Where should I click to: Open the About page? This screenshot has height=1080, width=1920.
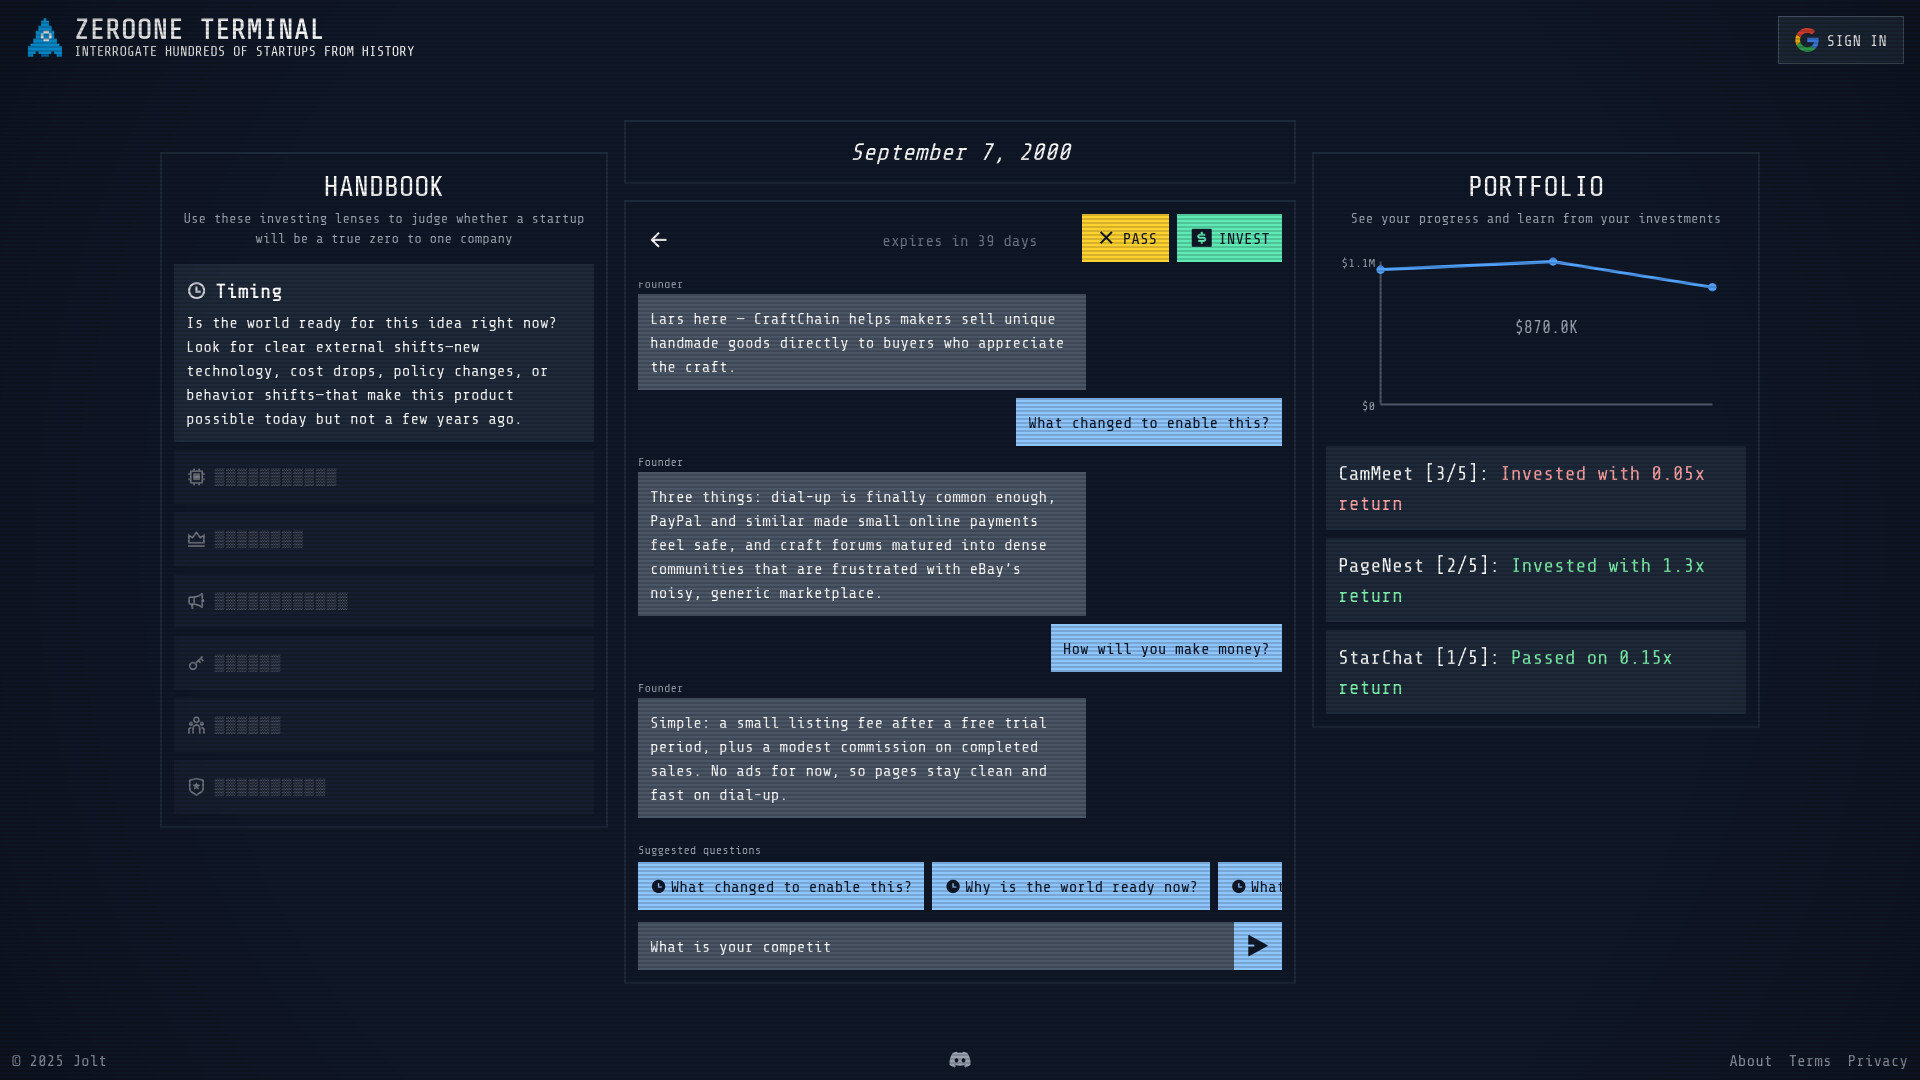pos(1752,1060)
